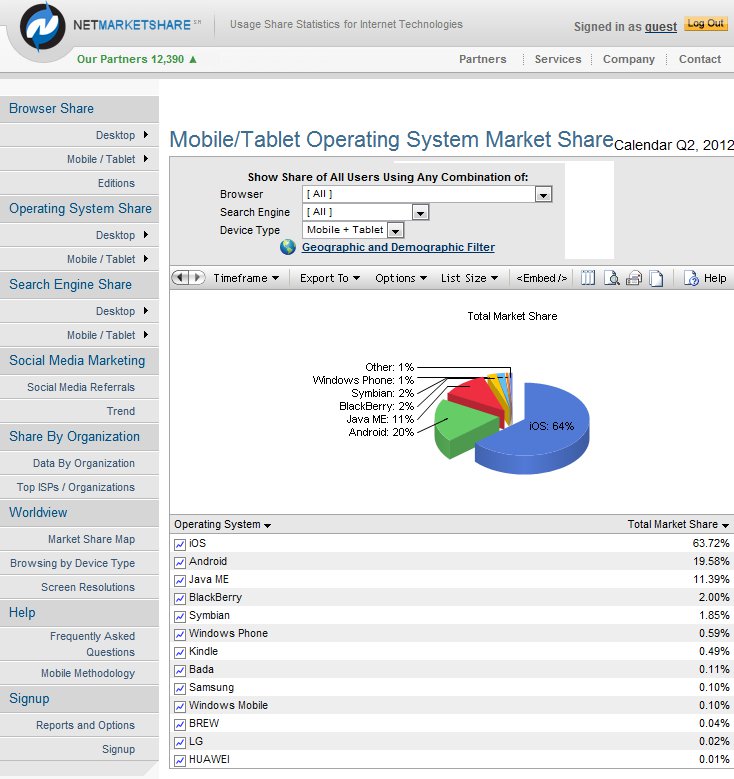This screenshot has width=734, height=779.
Task: Click the Embed toolbar item
Action: [x=541, y=278]
